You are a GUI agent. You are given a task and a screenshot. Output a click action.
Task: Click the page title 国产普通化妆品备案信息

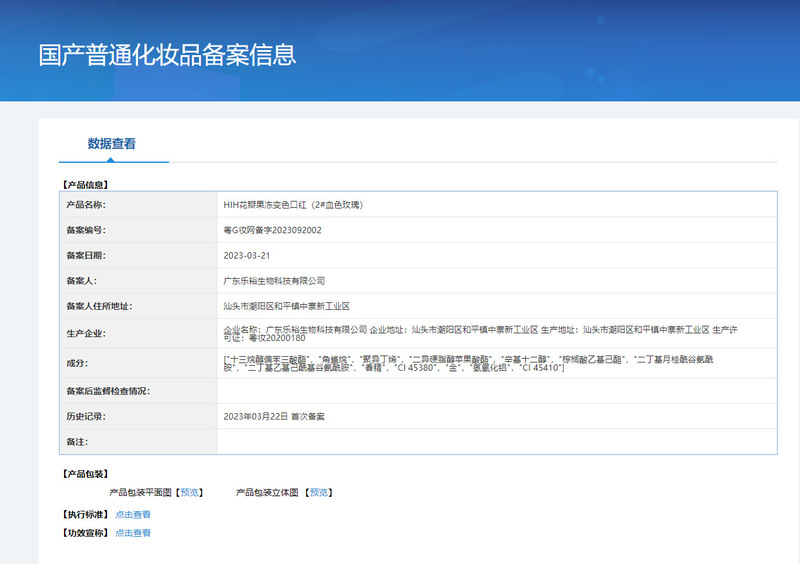coord(167,54)
